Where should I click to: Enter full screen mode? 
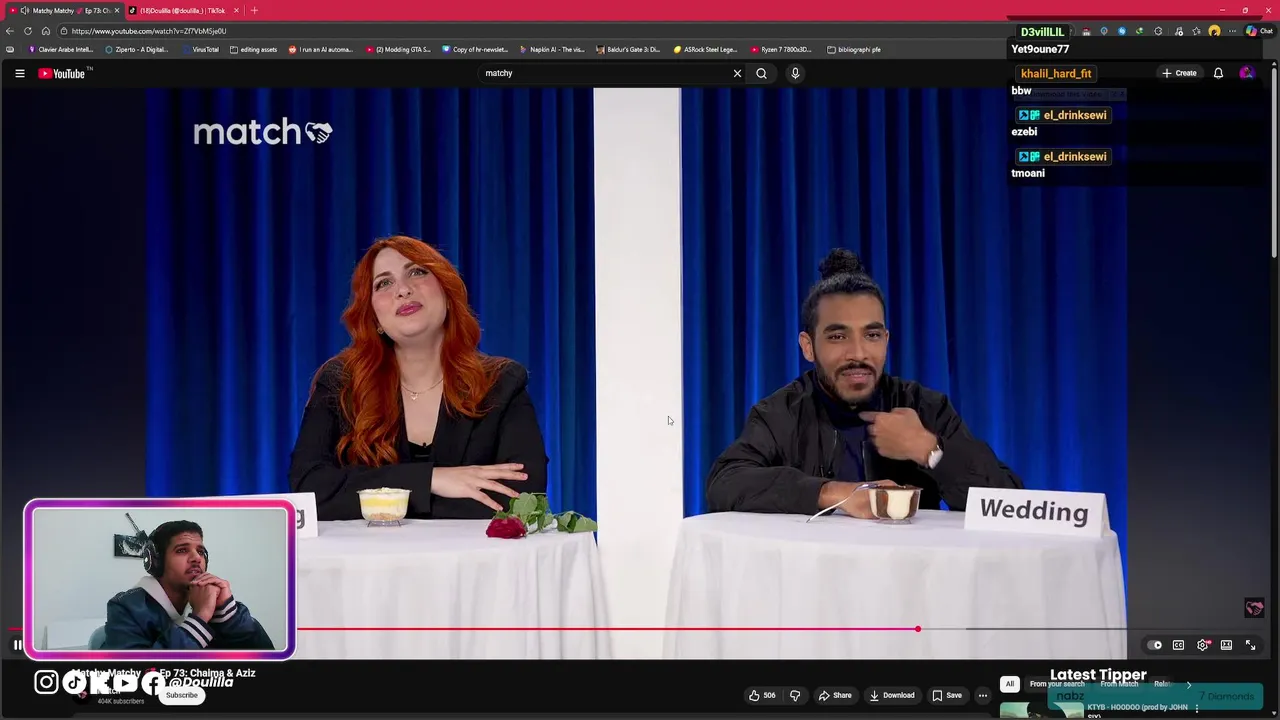[1250, 645]
